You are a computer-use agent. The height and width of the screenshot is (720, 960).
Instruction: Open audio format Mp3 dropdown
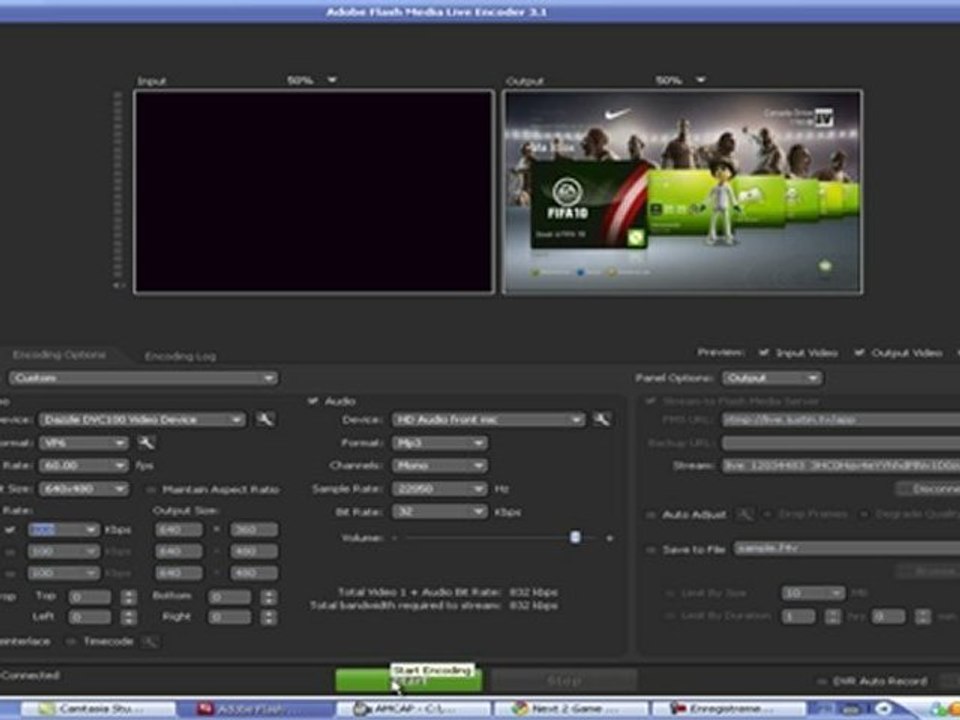(440, 443)
